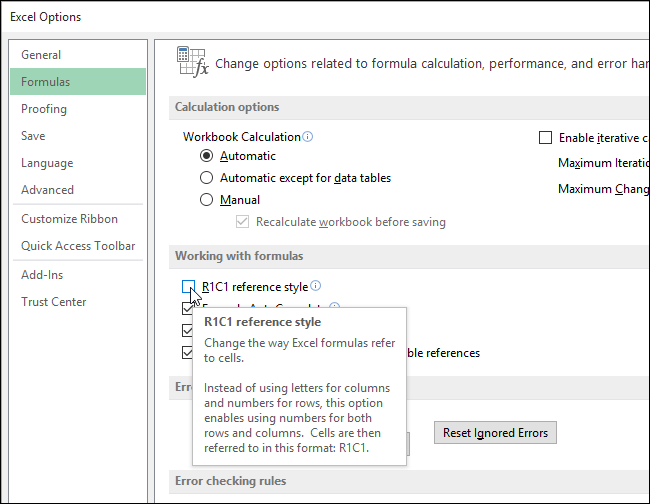This screenshot has width=650, height=504.
Task: Click the Maximum Iterations label
Action: (604, 163)
